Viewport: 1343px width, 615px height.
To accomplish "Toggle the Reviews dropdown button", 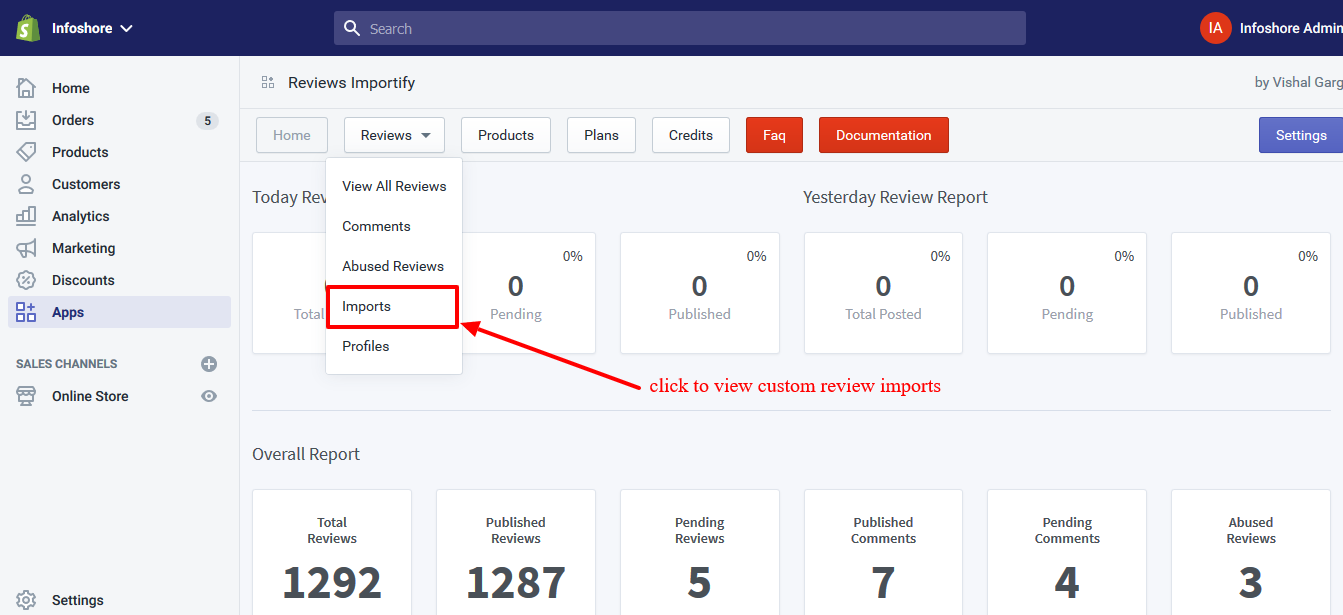I will [394, 135].
